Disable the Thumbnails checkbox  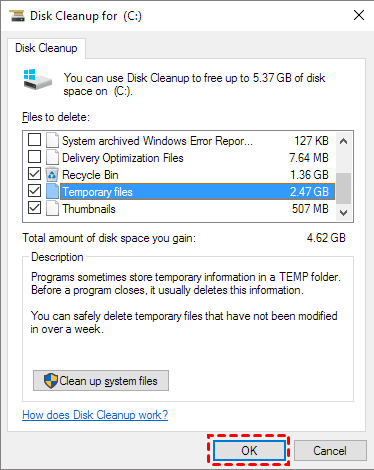pyautogui.click(x=34, y=208)
